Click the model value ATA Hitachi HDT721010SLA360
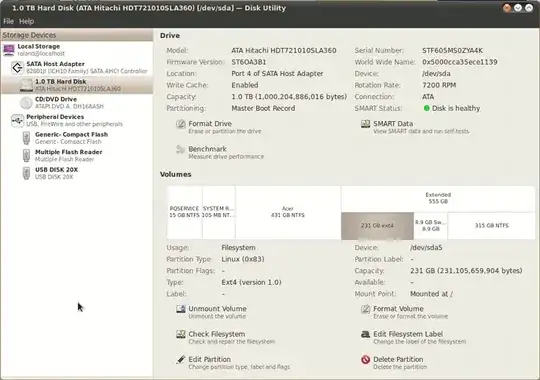The image size is (540, 380). click(284, 51)
